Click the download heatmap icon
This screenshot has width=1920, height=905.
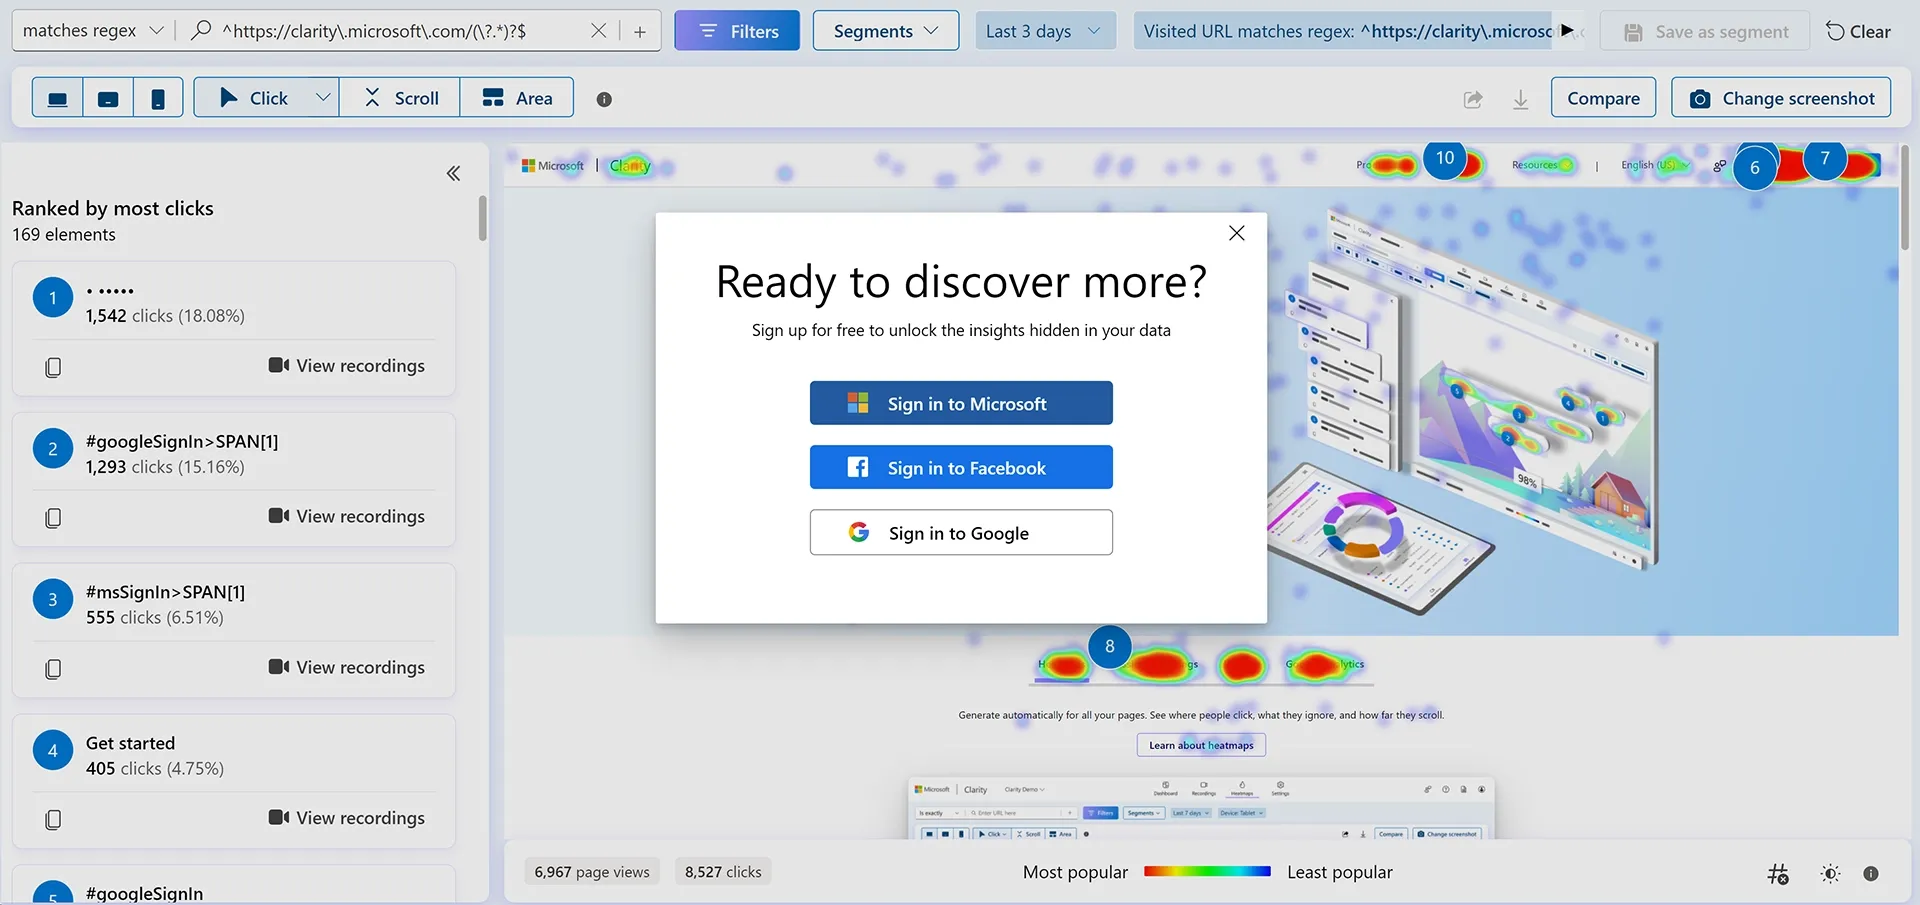(1520, 99)
